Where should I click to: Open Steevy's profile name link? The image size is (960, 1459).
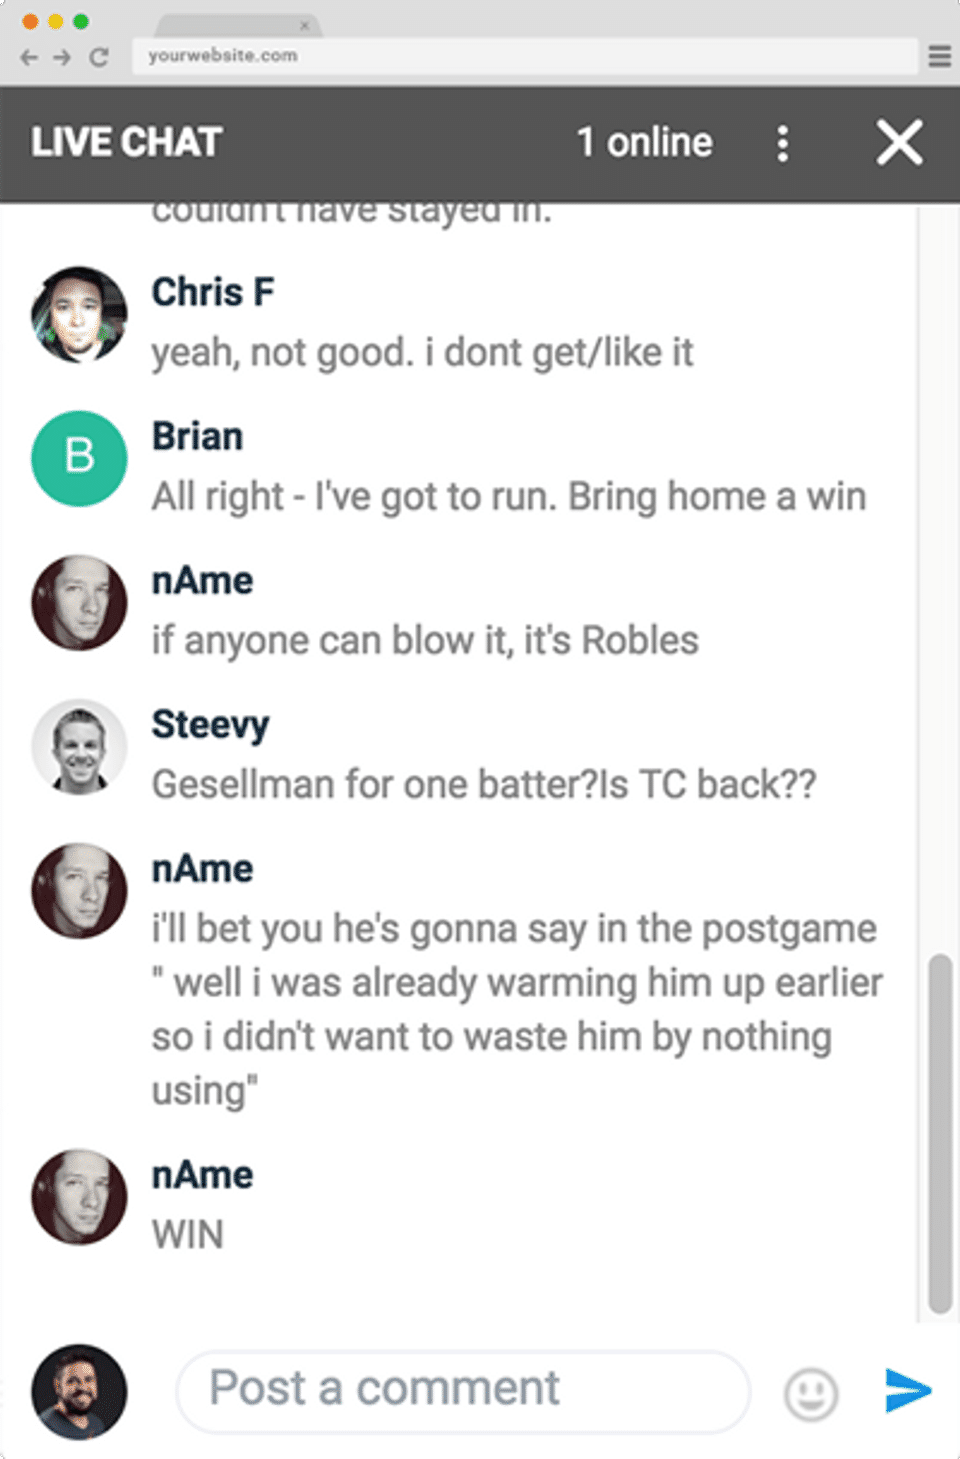coord(210,725)
